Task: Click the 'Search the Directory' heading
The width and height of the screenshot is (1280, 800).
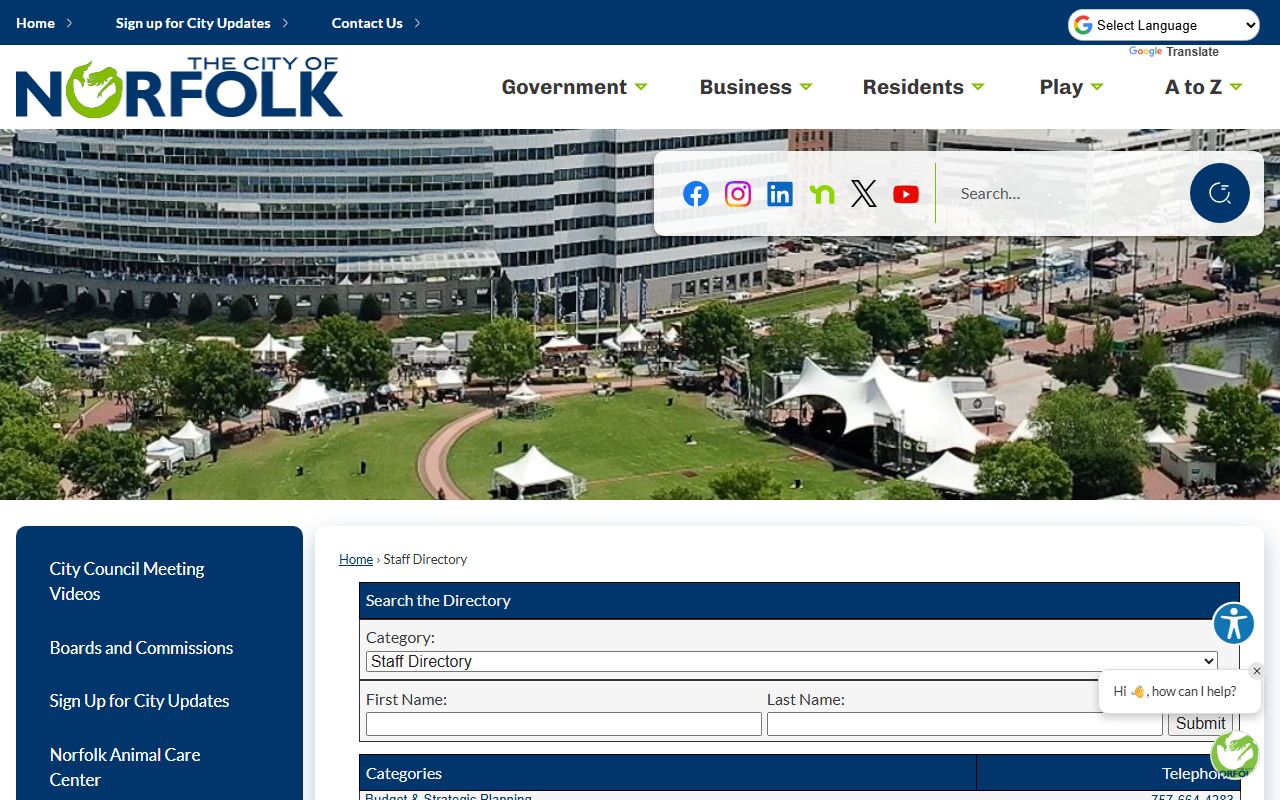Action: (x=438, y=600)
